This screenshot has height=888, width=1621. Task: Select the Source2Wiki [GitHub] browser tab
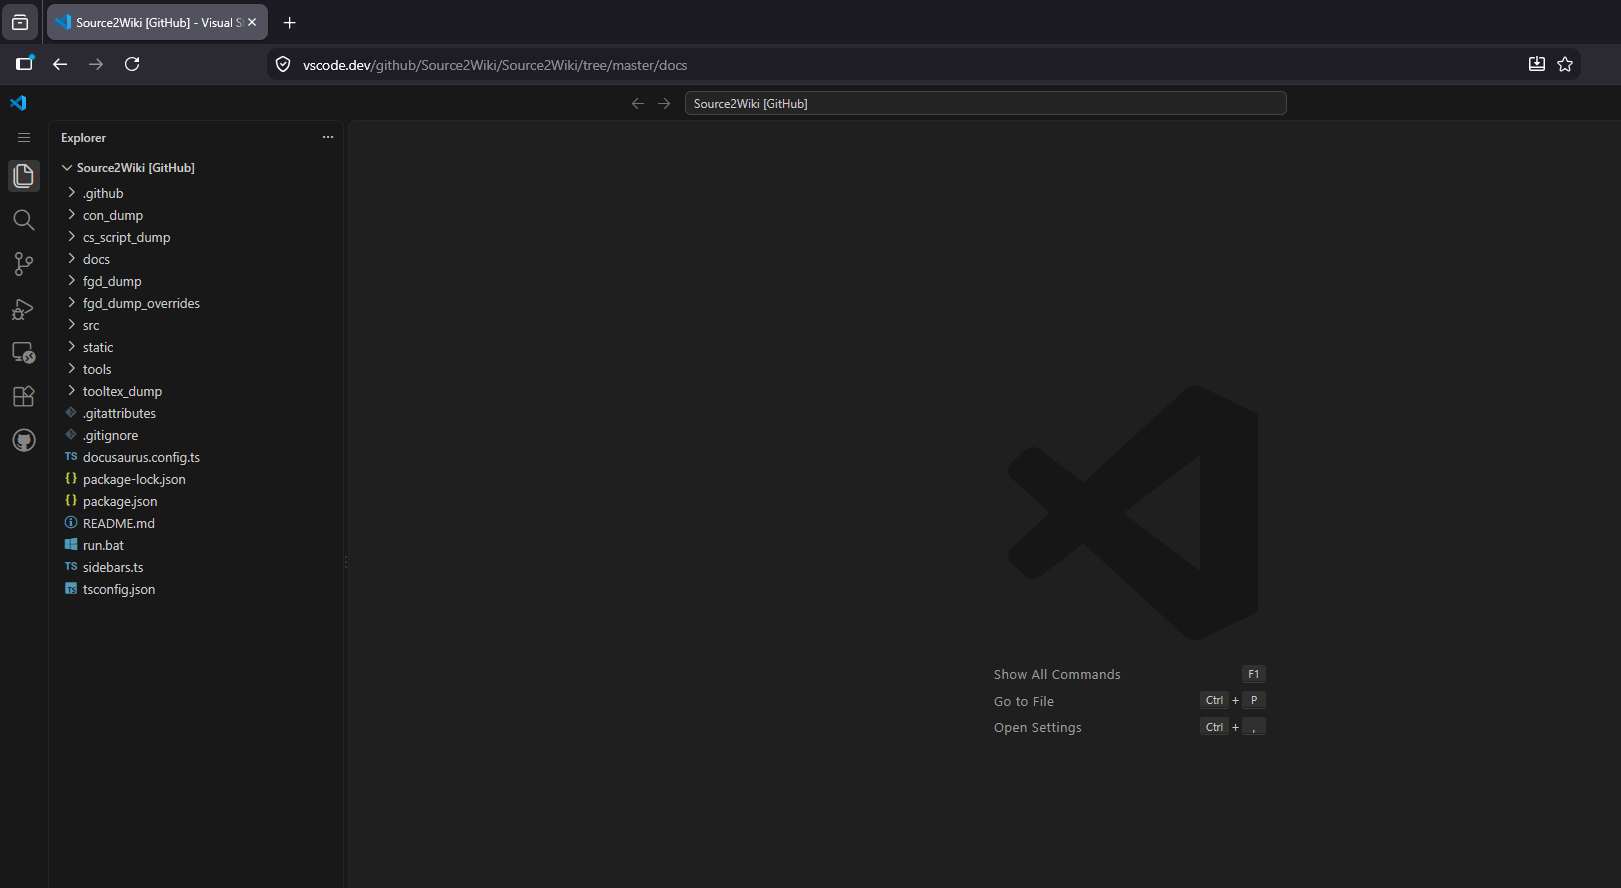(x=157, y=22)
